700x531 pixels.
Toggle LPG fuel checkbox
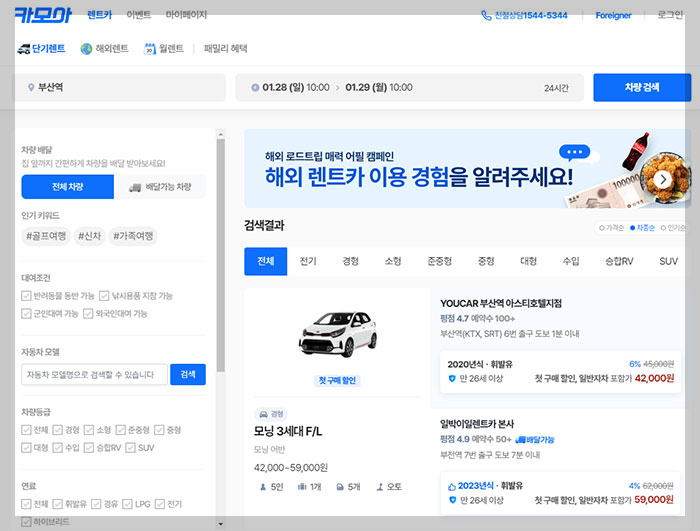tap(127, 504)
